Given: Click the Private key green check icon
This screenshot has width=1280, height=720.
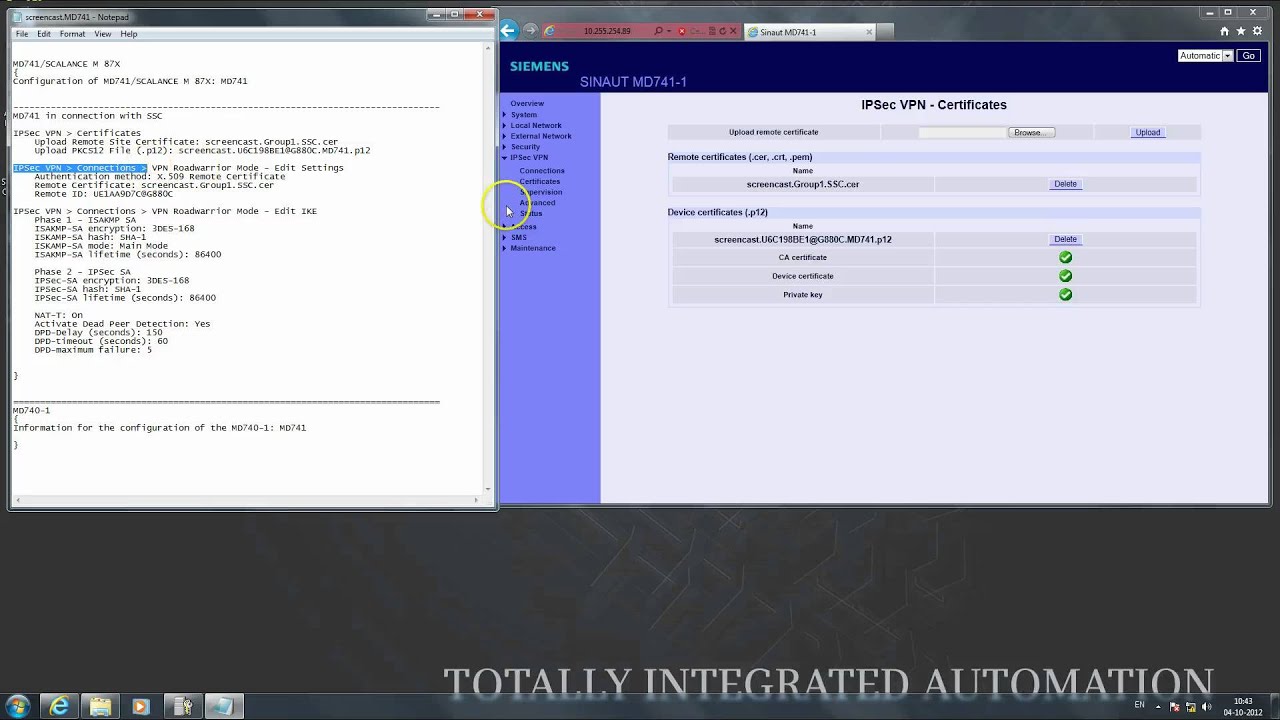Looking at the screenshot, I should point(1065,295).
